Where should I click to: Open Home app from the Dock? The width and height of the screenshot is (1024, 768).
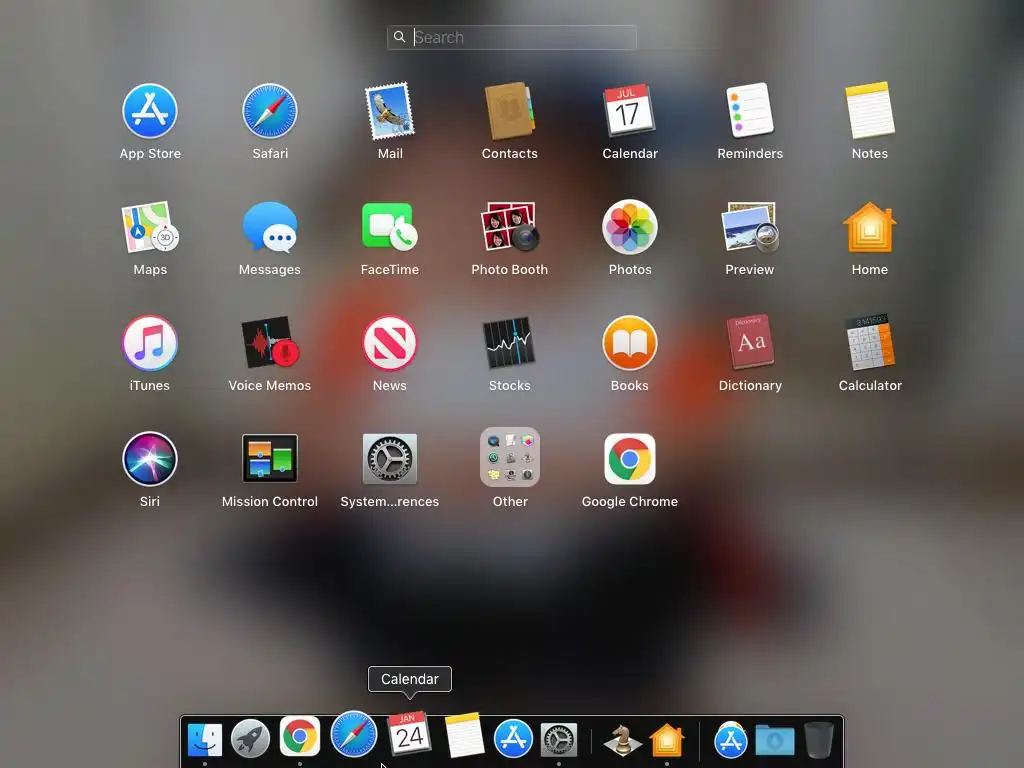667,740
